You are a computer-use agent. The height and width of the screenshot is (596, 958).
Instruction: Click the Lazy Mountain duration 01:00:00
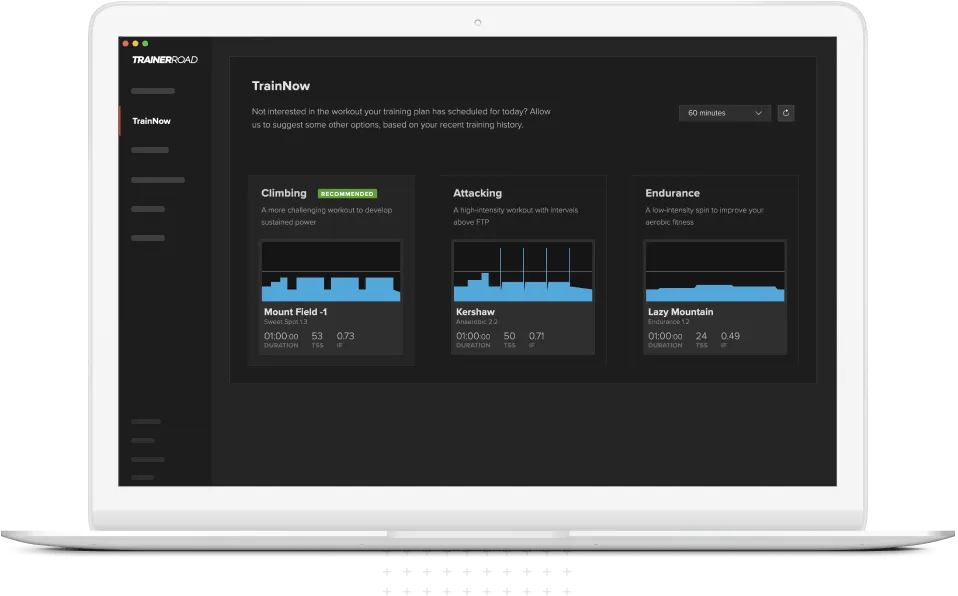pyautogui.click(x=666, y=336)
